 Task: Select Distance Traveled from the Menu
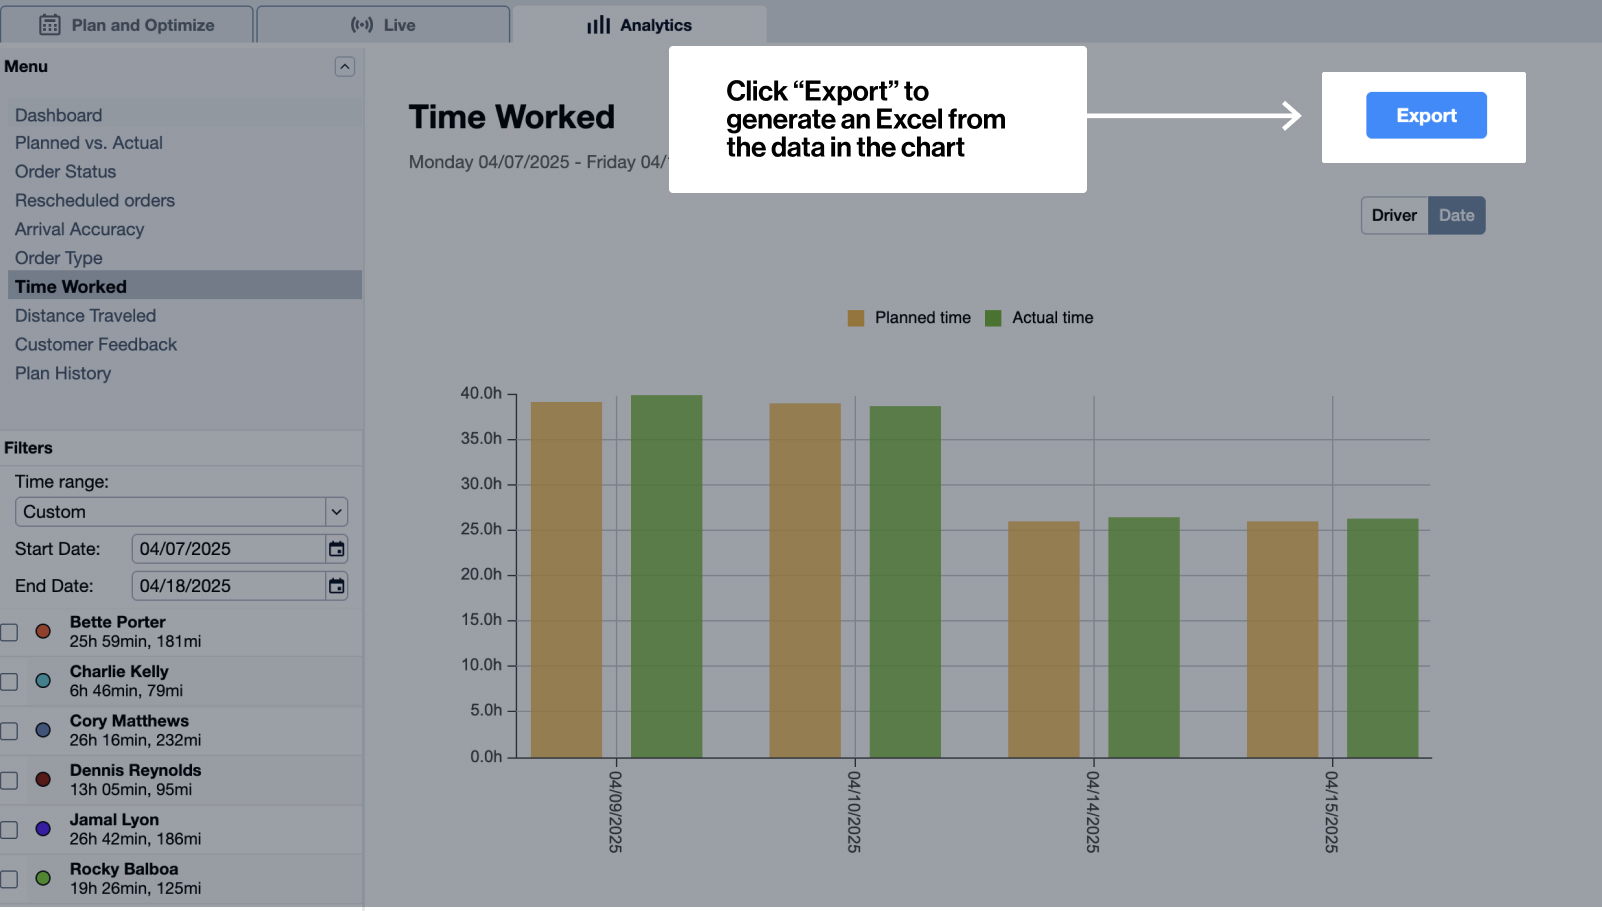pos(85,315)
